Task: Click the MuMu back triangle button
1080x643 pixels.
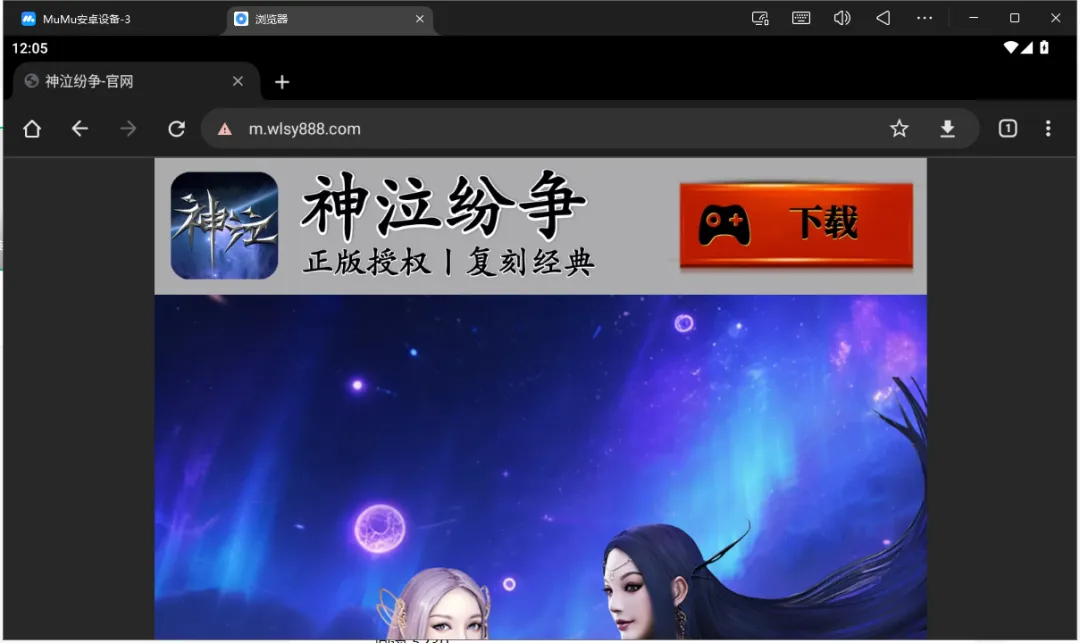Action: click(883, 19)
